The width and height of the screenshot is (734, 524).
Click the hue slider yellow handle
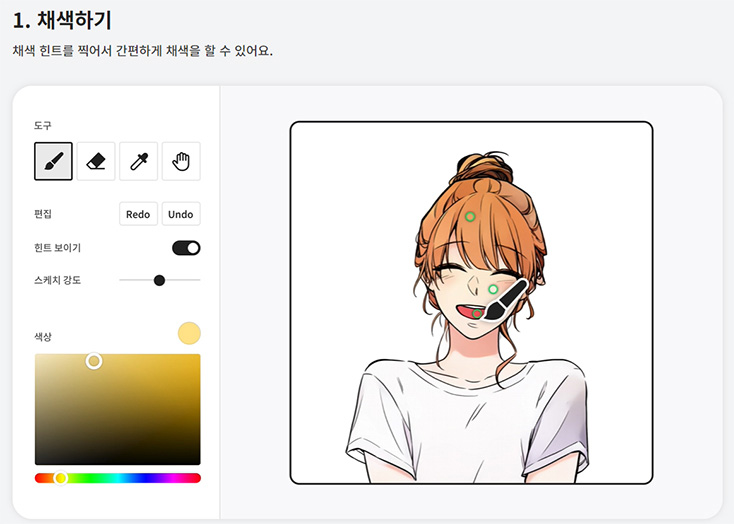[60, 478]
